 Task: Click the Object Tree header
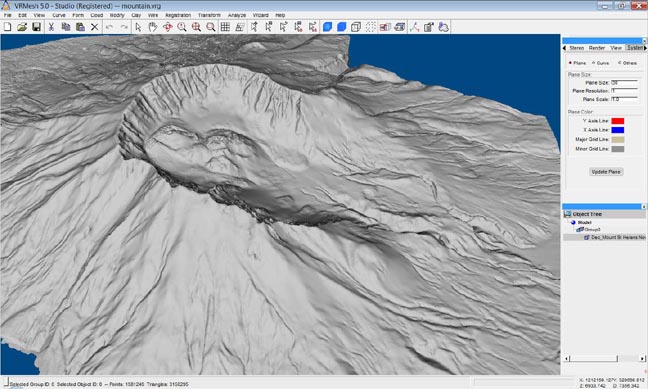(604, 214)
